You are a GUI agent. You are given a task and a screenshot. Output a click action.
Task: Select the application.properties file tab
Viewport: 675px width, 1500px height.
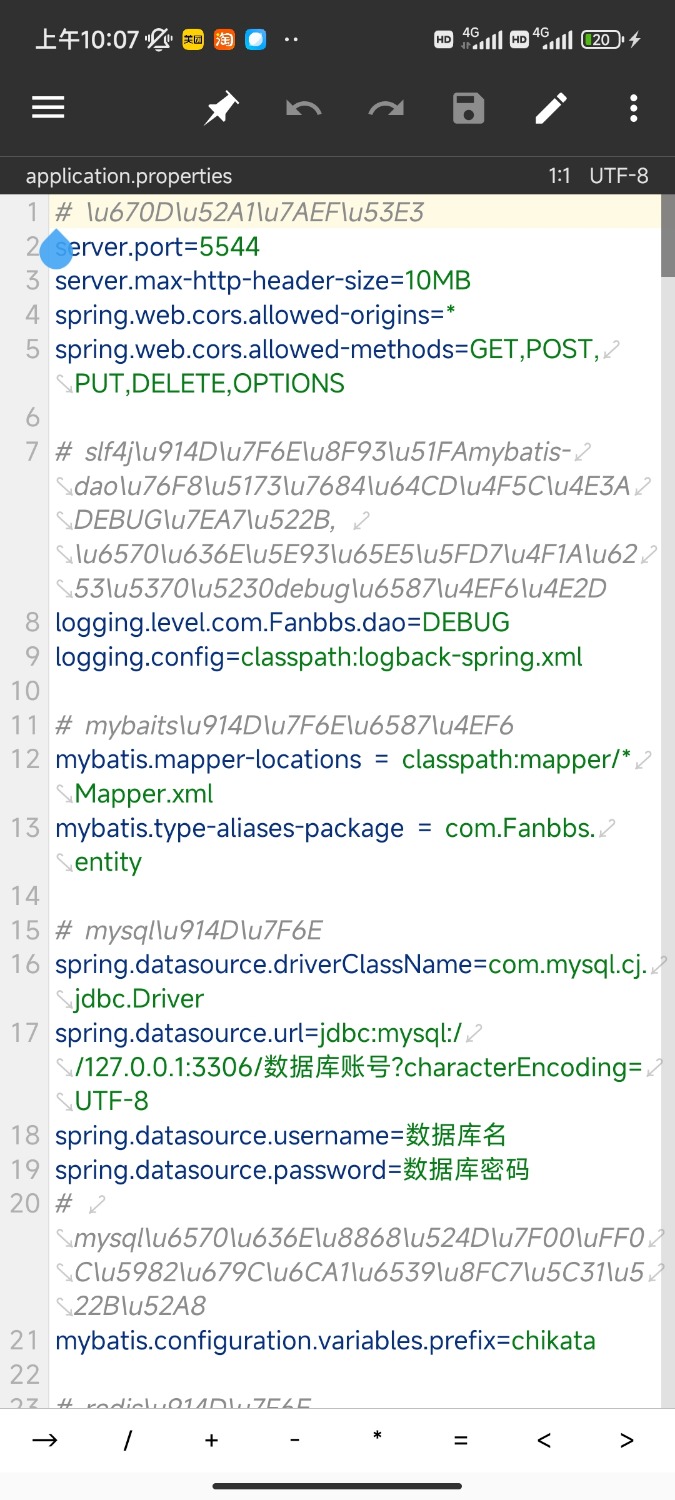coord(129,176)
